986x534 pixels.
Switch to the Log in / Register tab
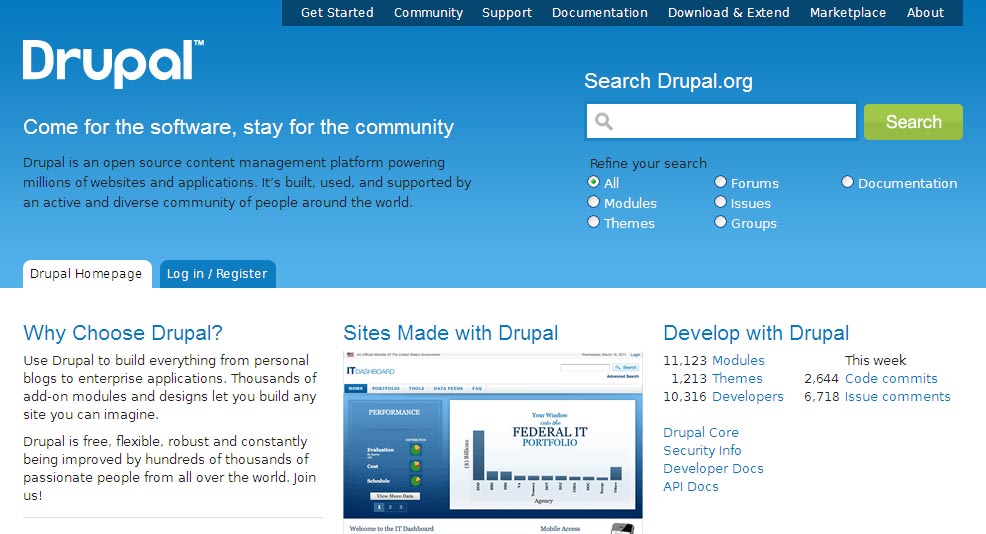tap(218, 274)
